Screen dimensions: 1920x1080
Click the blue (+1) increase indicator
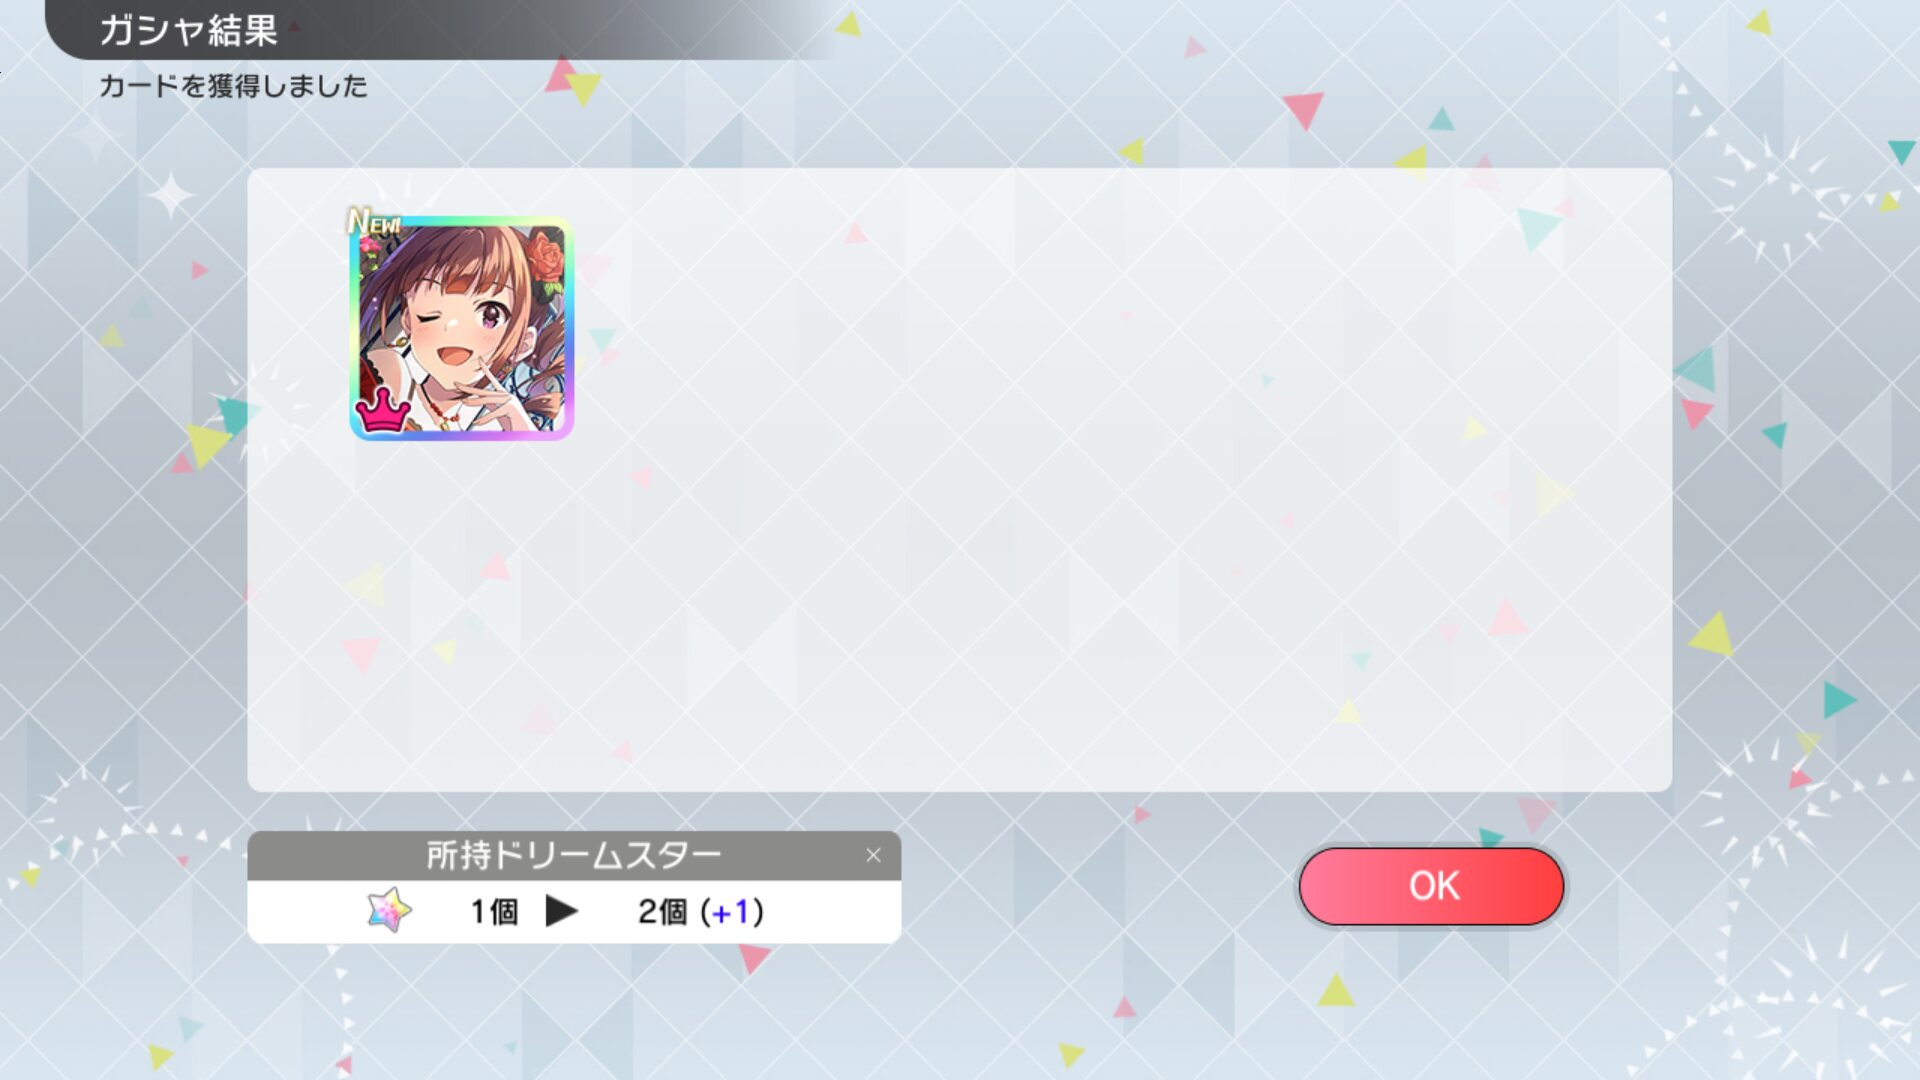tap(732, 911)
